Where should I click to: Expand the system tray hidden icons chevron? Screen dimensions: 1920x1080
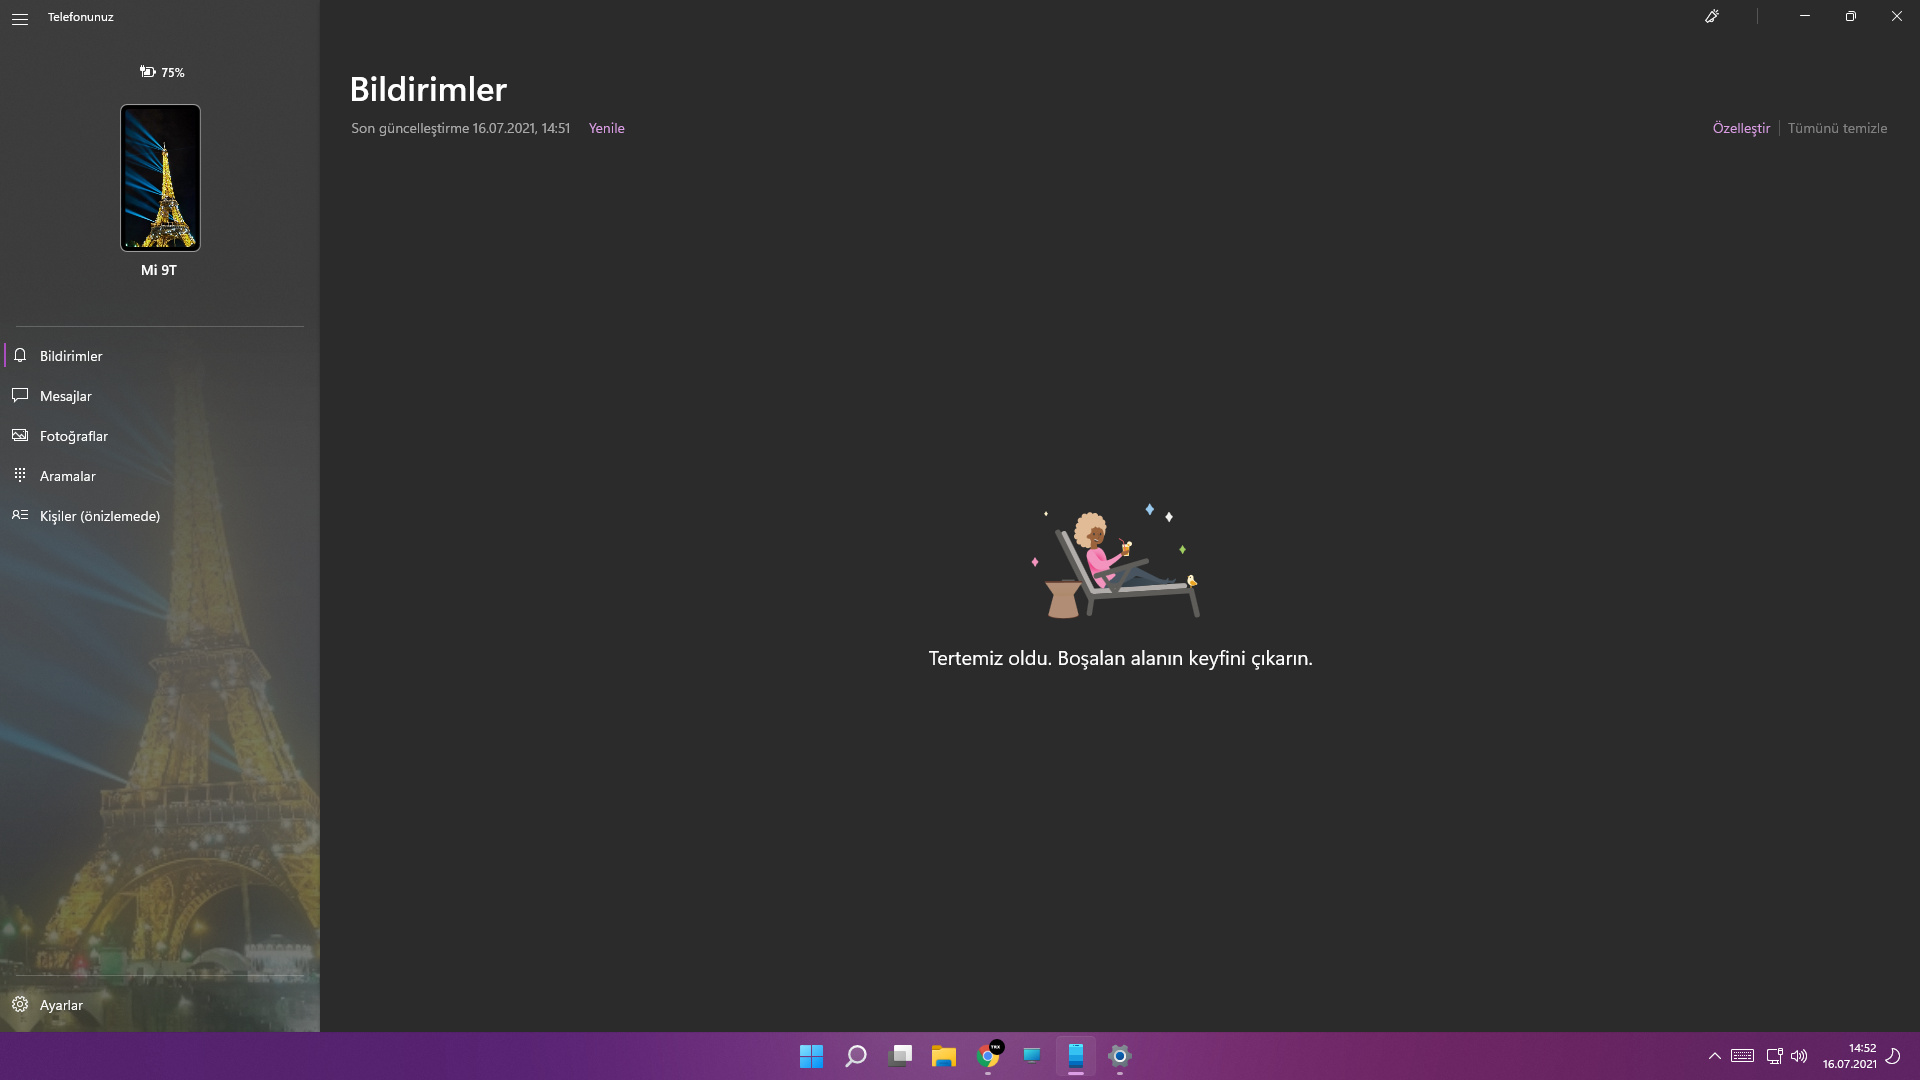tap(1715, 1056)
